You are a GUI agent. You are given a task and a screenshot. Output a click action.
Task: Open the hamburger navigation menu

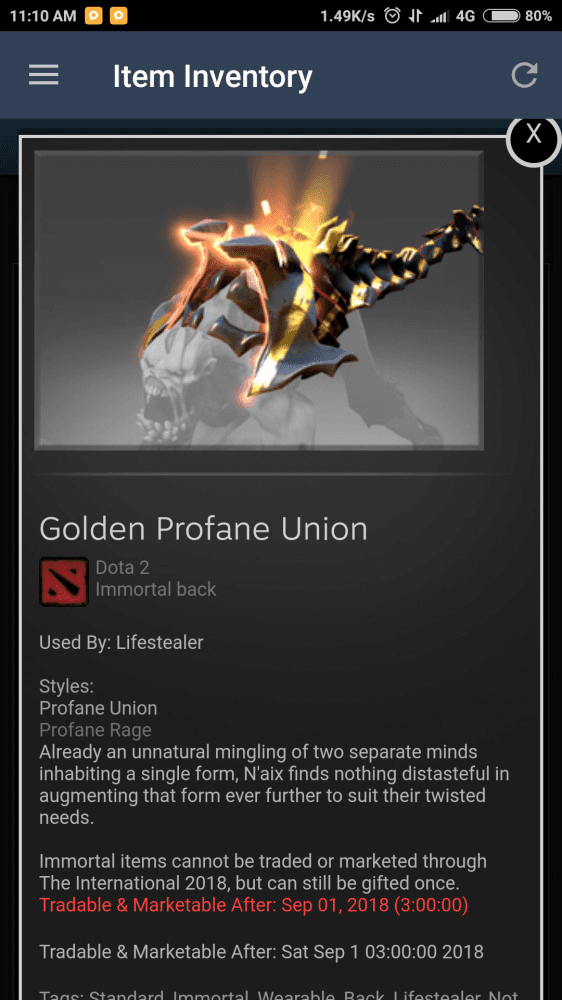[x=43, y=76]
